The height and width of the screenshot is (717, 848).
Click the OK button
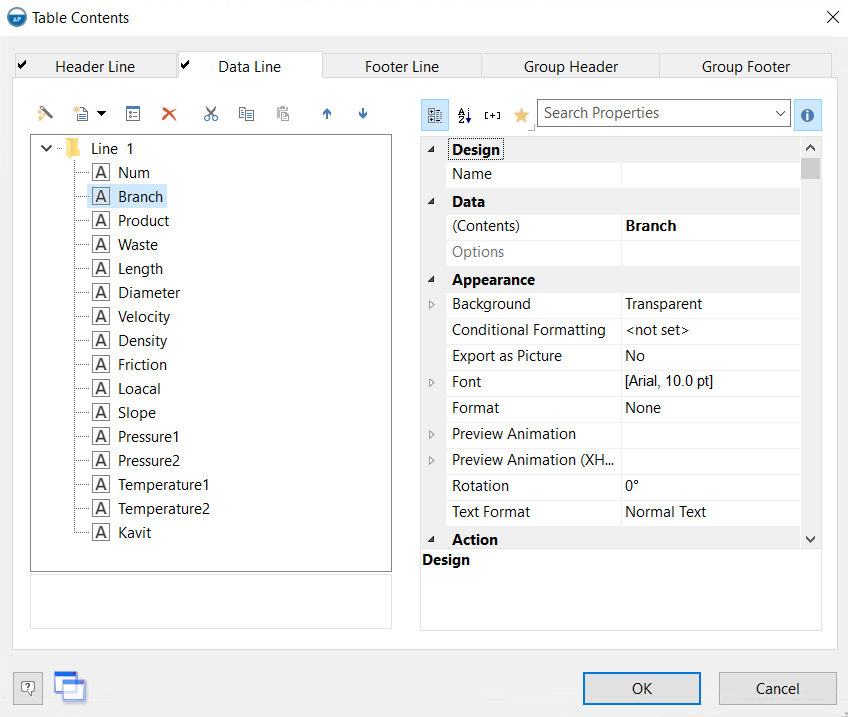click(x=641, y=688)
